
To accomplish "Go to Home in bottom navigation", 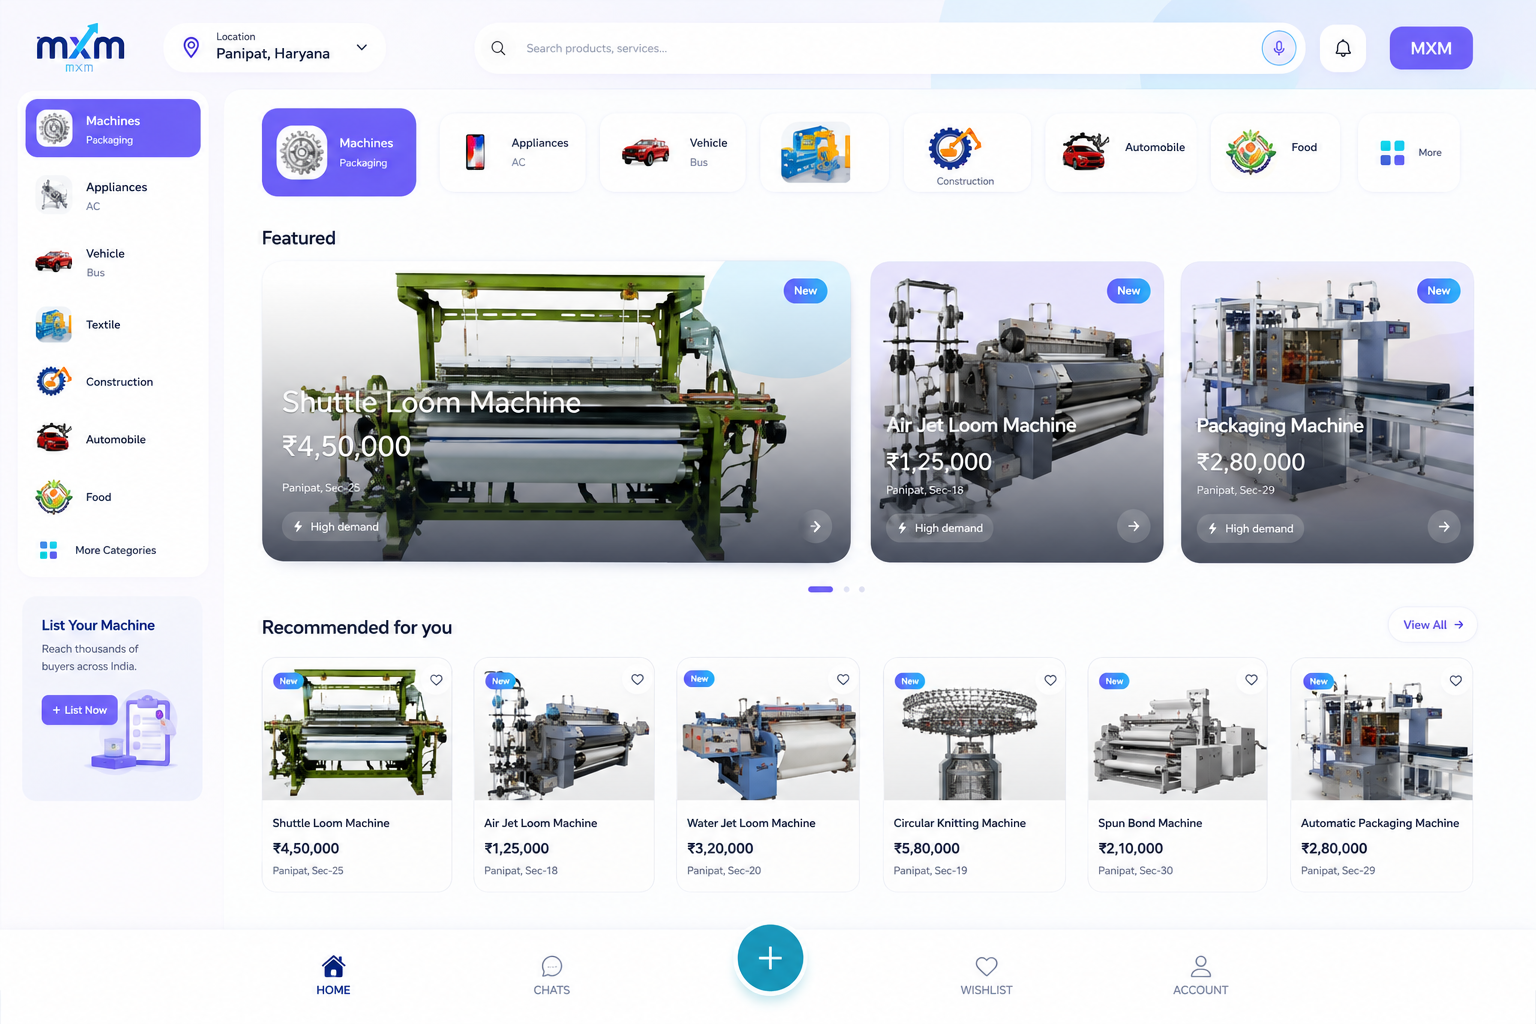I will point(333,975).
